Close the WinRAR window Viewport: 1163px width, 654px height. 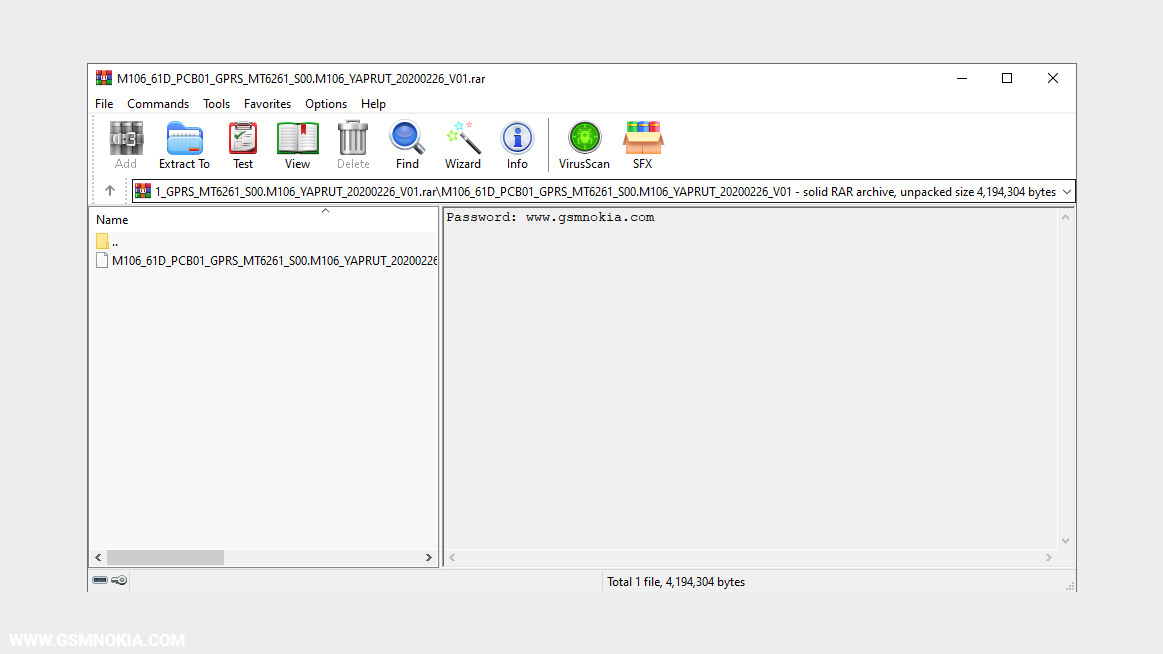coord(1052,78)
